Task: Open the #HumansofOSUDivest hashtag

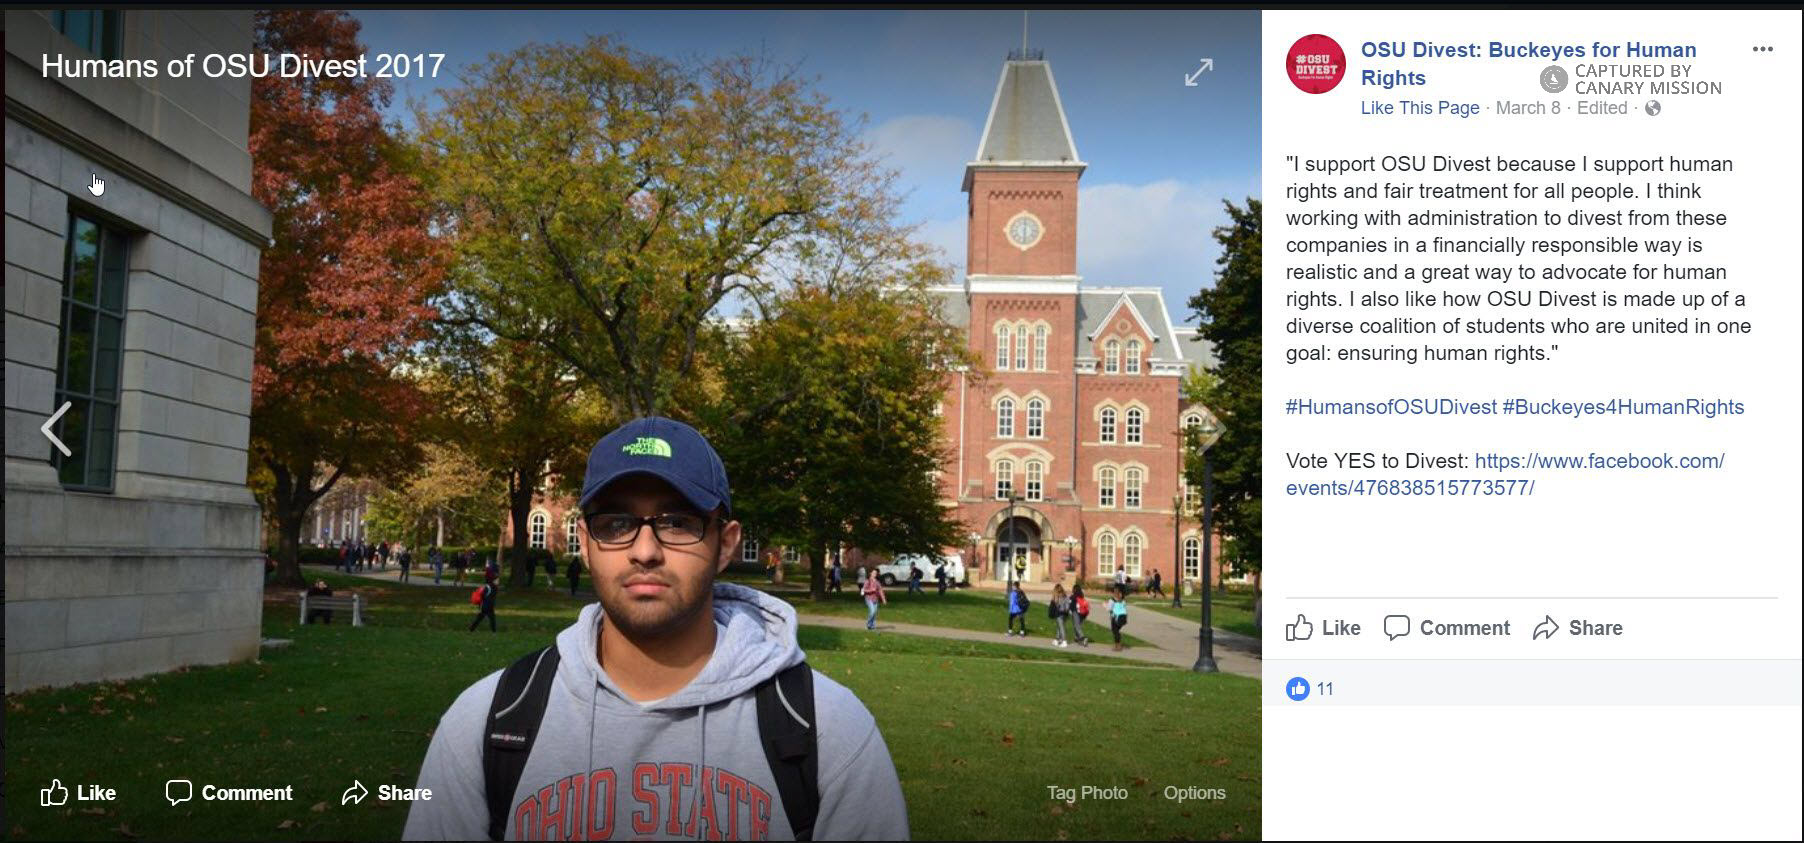Action: pos(1391,407)
